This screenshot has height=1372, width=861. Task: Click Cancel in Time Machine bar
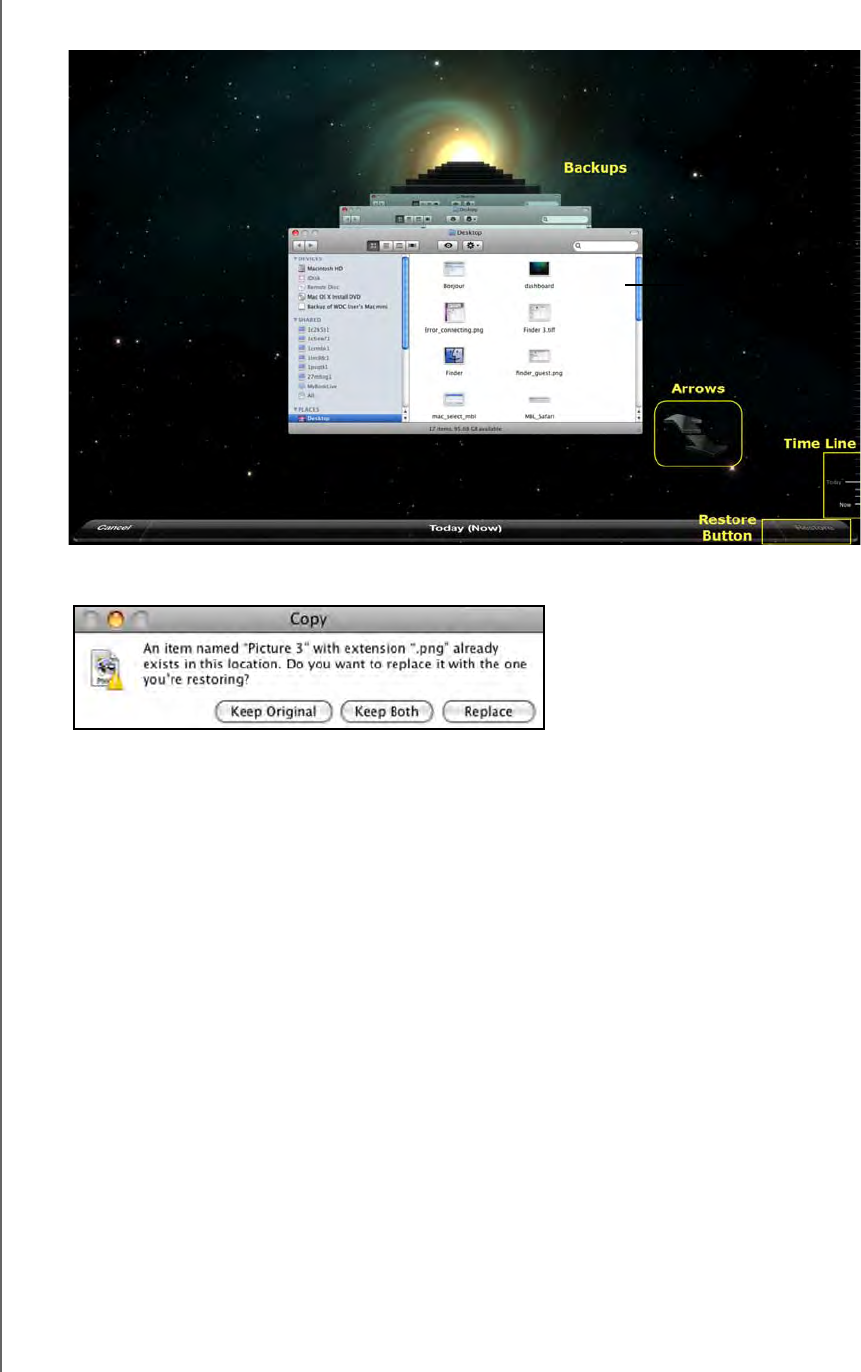[112, 527]
